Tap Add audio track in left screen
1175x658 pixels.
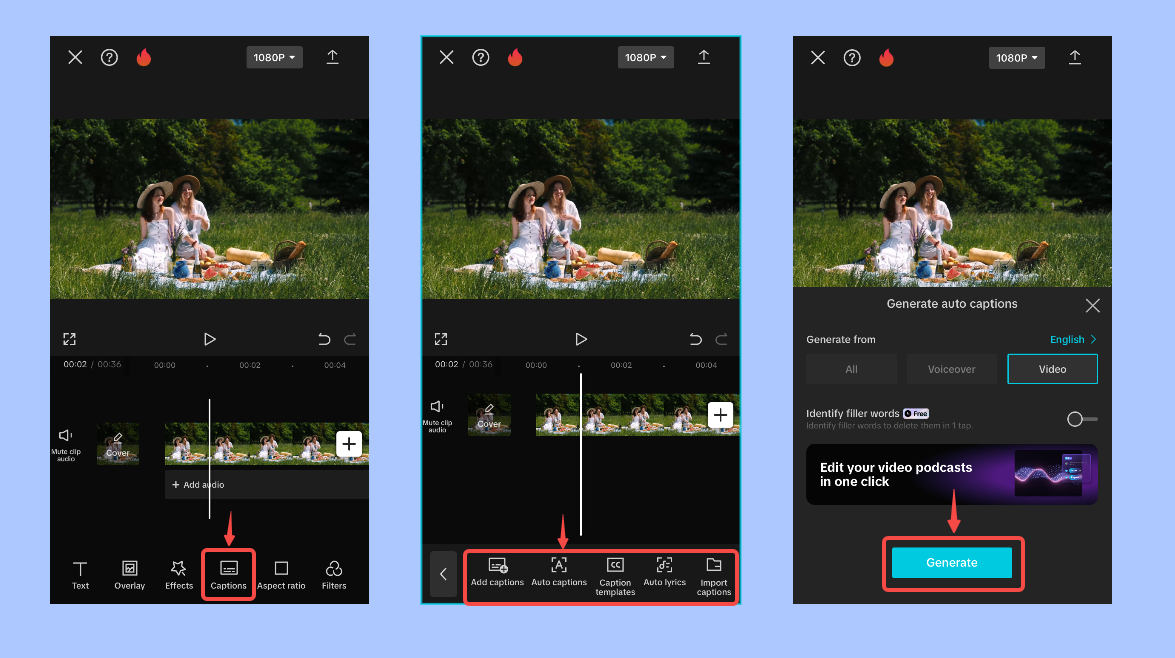click(266, 485)
